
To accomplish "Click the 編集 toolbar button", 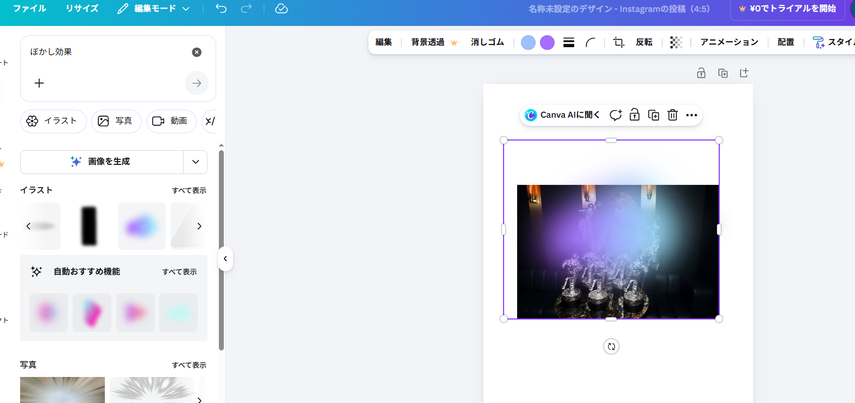I will [x=383, y=42].
